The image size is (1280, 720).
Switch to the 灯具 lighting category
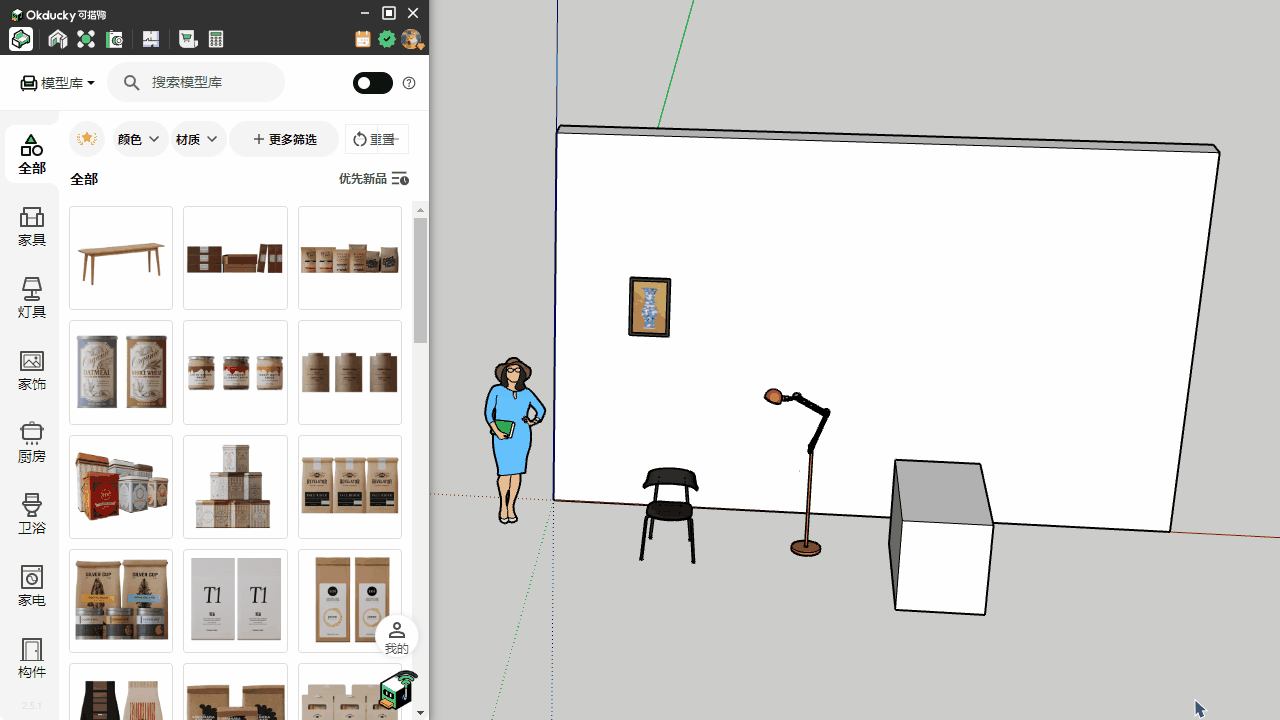pyautogui.click(x=32, y=298)
